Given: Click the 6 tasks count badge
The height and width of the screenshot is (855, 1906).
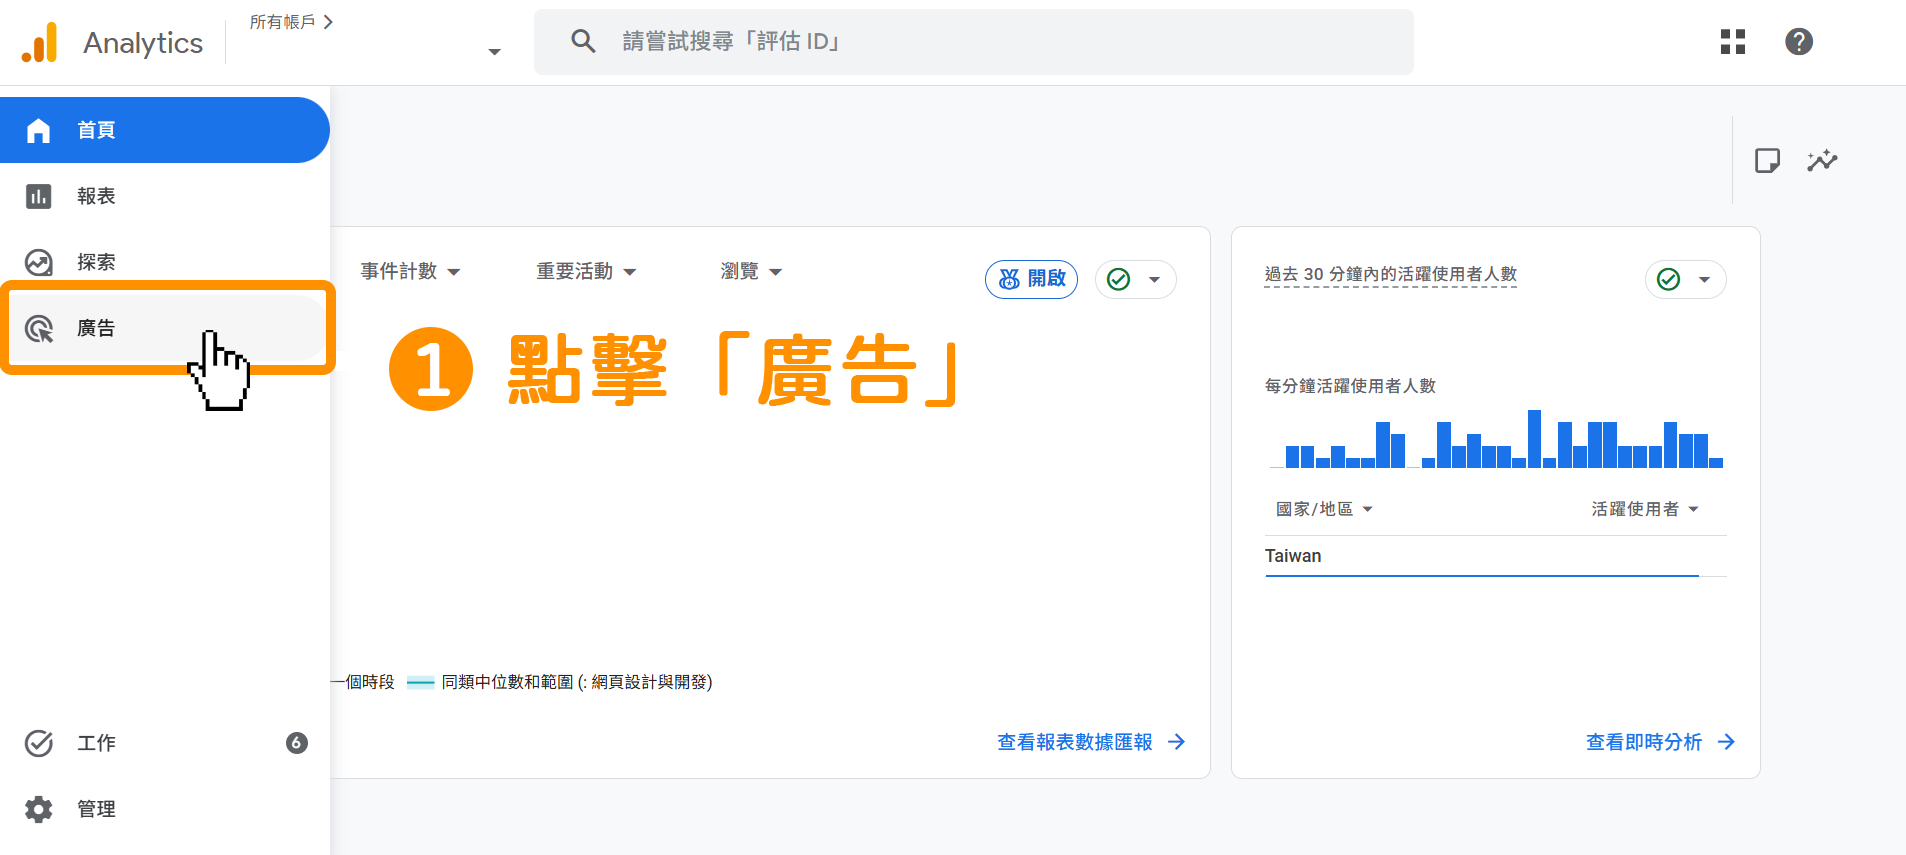Looking at the screenshot, I should click(x=297, y=743).
